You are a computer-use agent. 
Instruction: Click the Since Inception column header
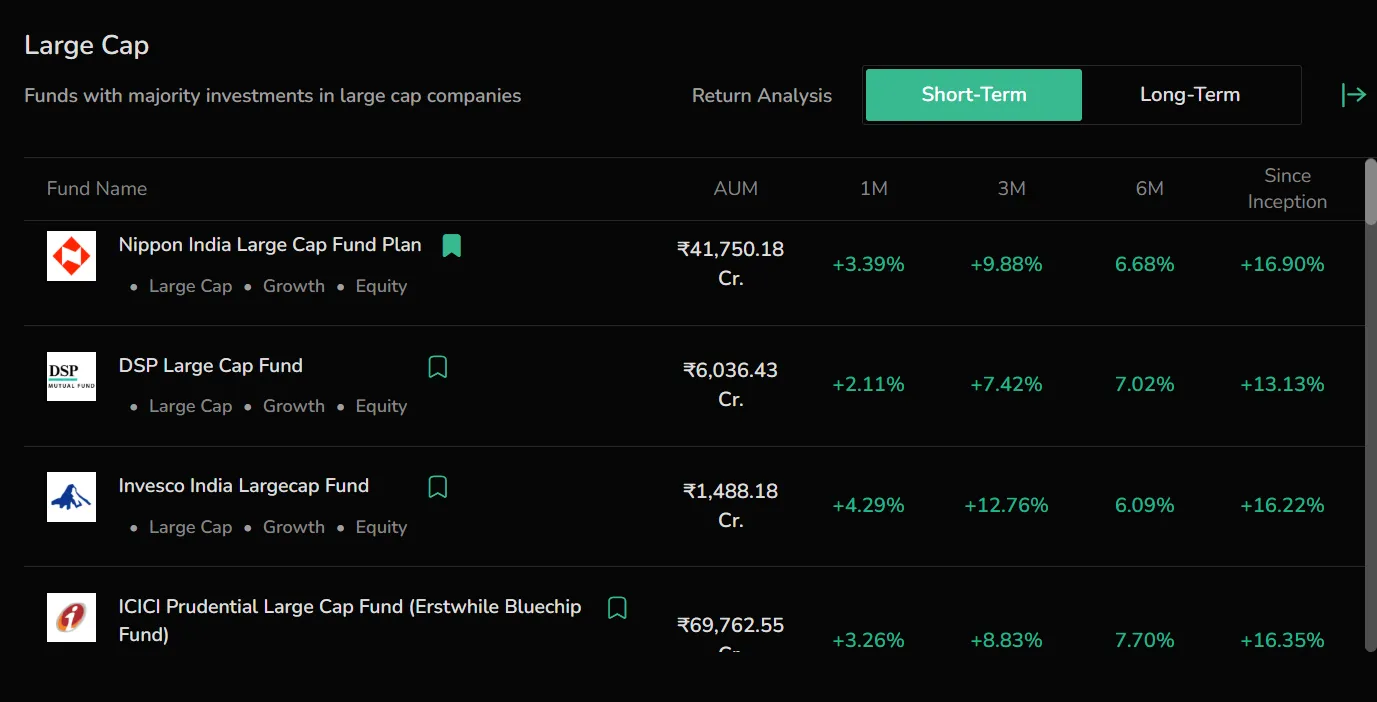(x=1287, y=188)
